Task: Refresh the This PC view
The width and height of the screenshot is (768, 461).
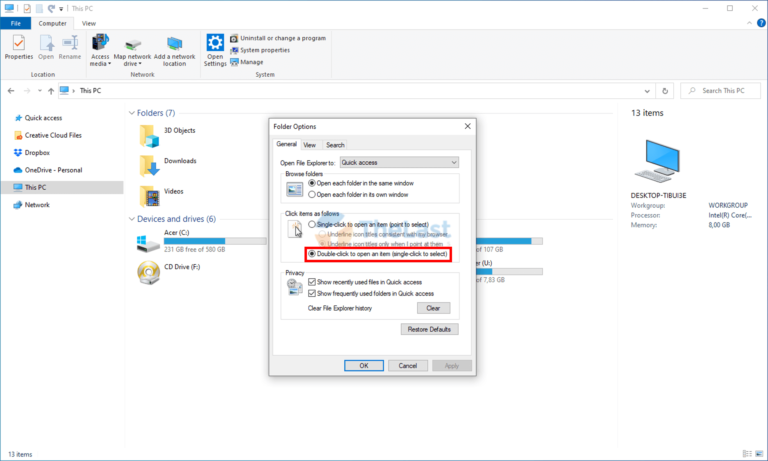Action: click(x=665, y=91)
